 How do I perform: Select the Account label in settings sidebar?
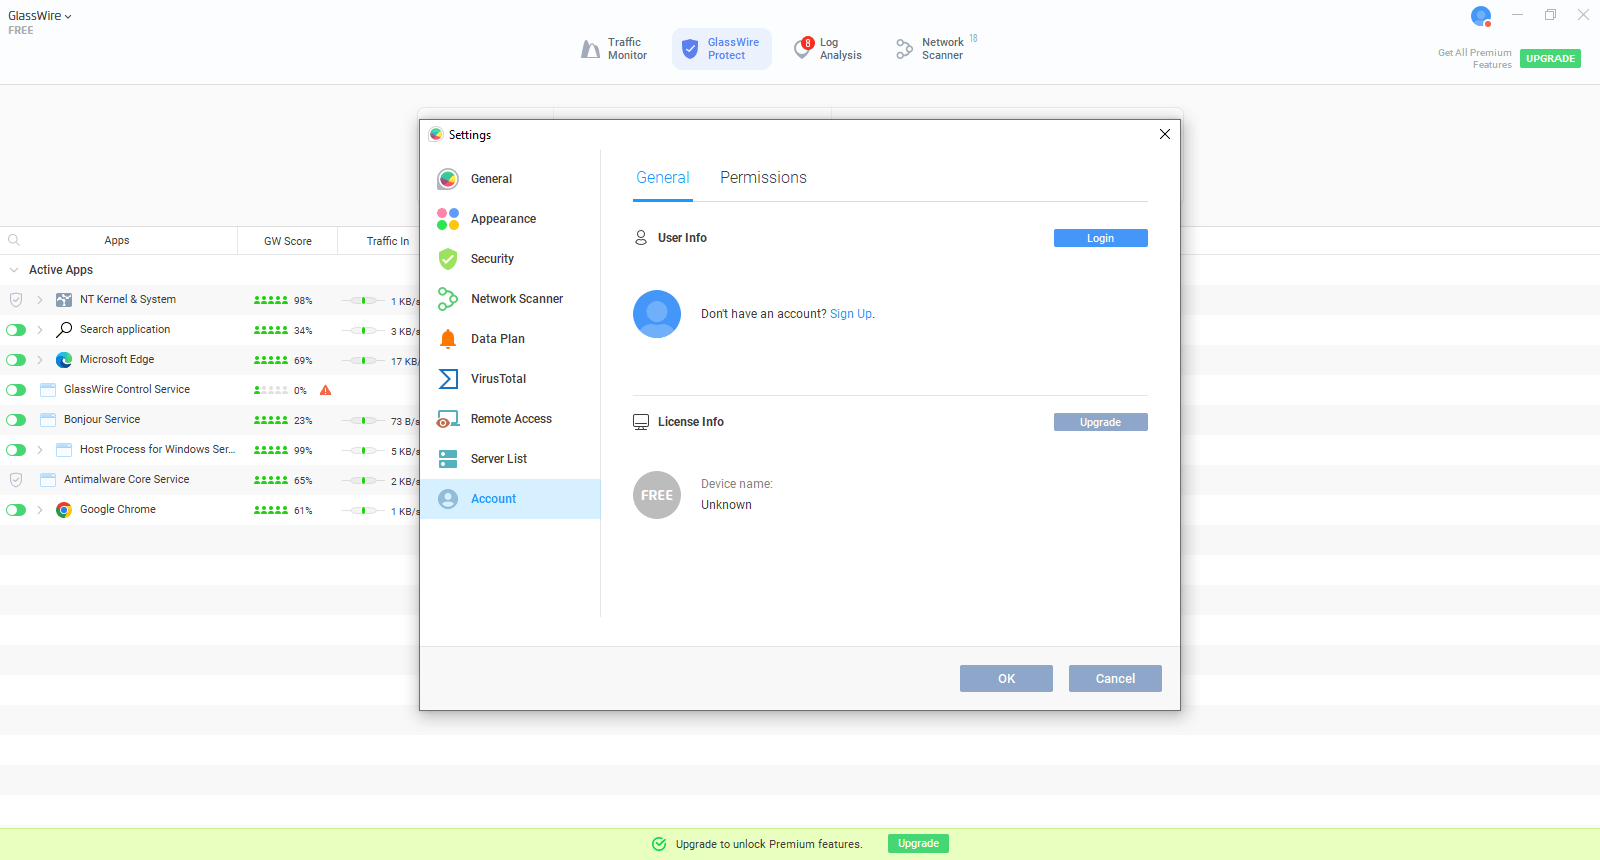(x=494, y=499)
